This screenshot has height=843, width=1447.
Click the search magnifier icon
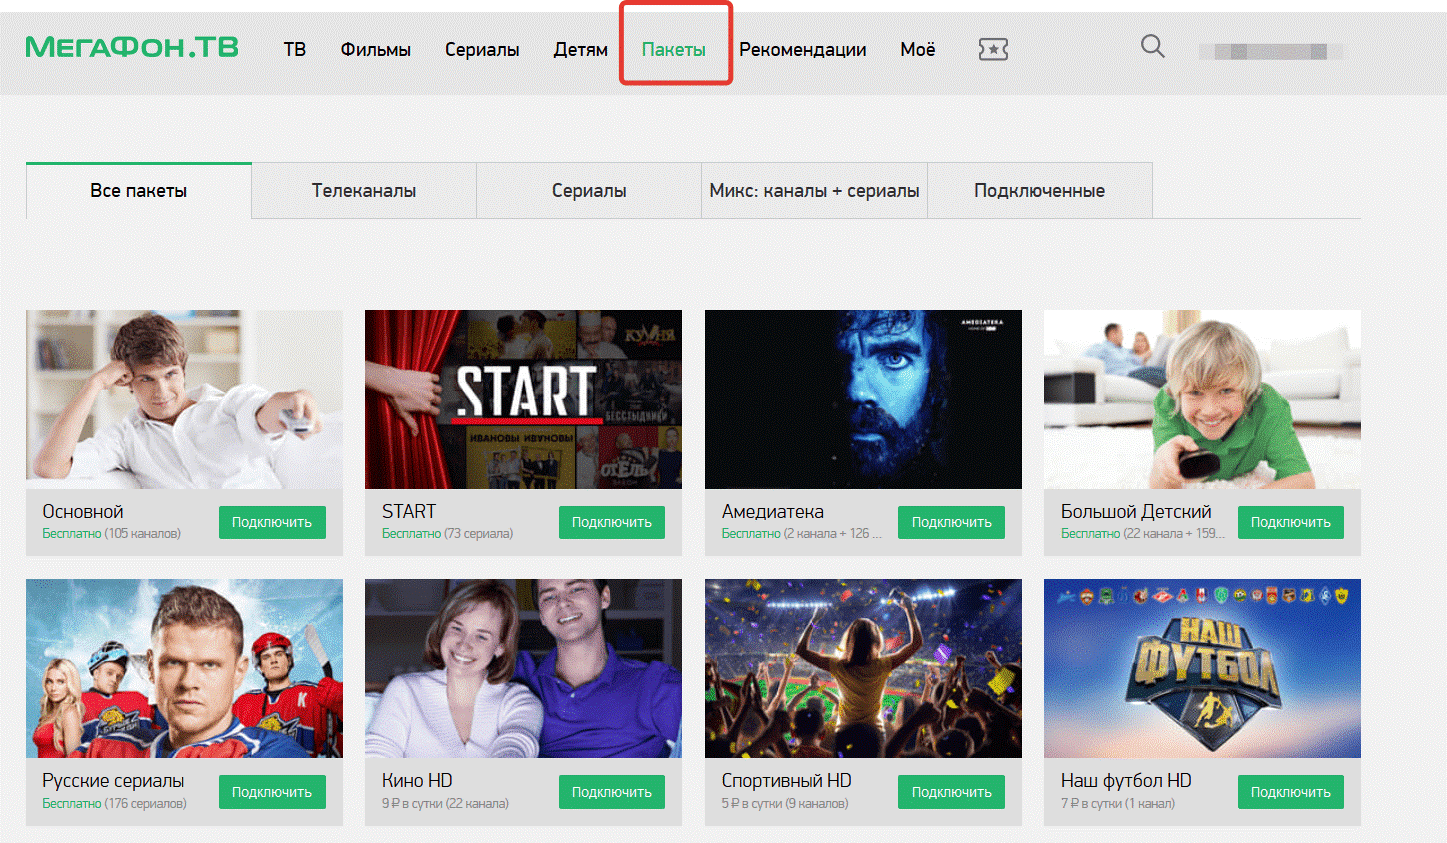(1152, 46)
